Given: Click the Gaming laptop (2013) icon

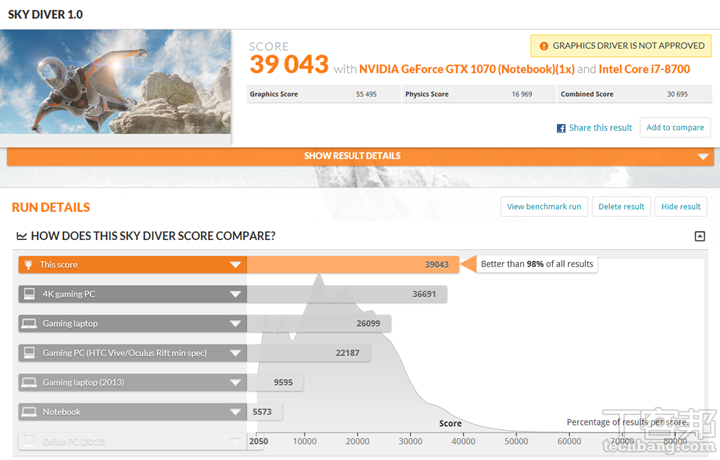Looking at the screenshot, I should (x=29, y=382).
